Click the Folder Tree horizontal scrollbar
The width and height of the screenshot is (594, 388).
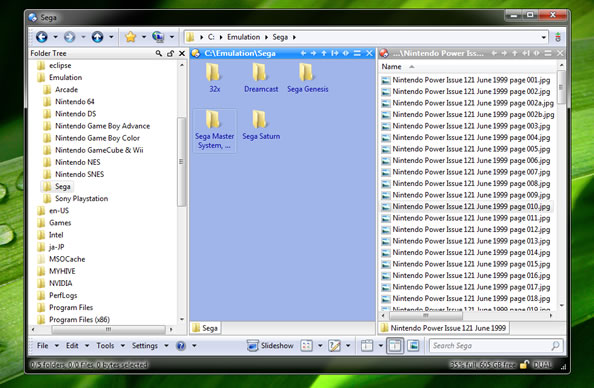tap(108, 330)
